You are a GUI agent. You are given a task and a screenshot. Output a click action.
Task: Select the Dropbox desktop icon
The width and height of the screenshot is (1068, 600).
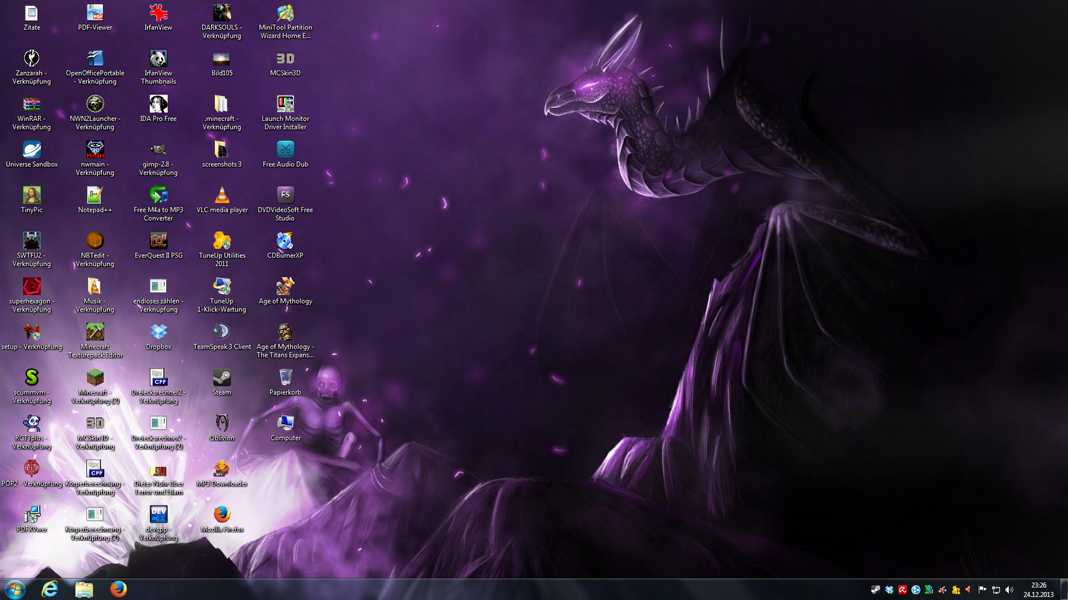[158, 332]
